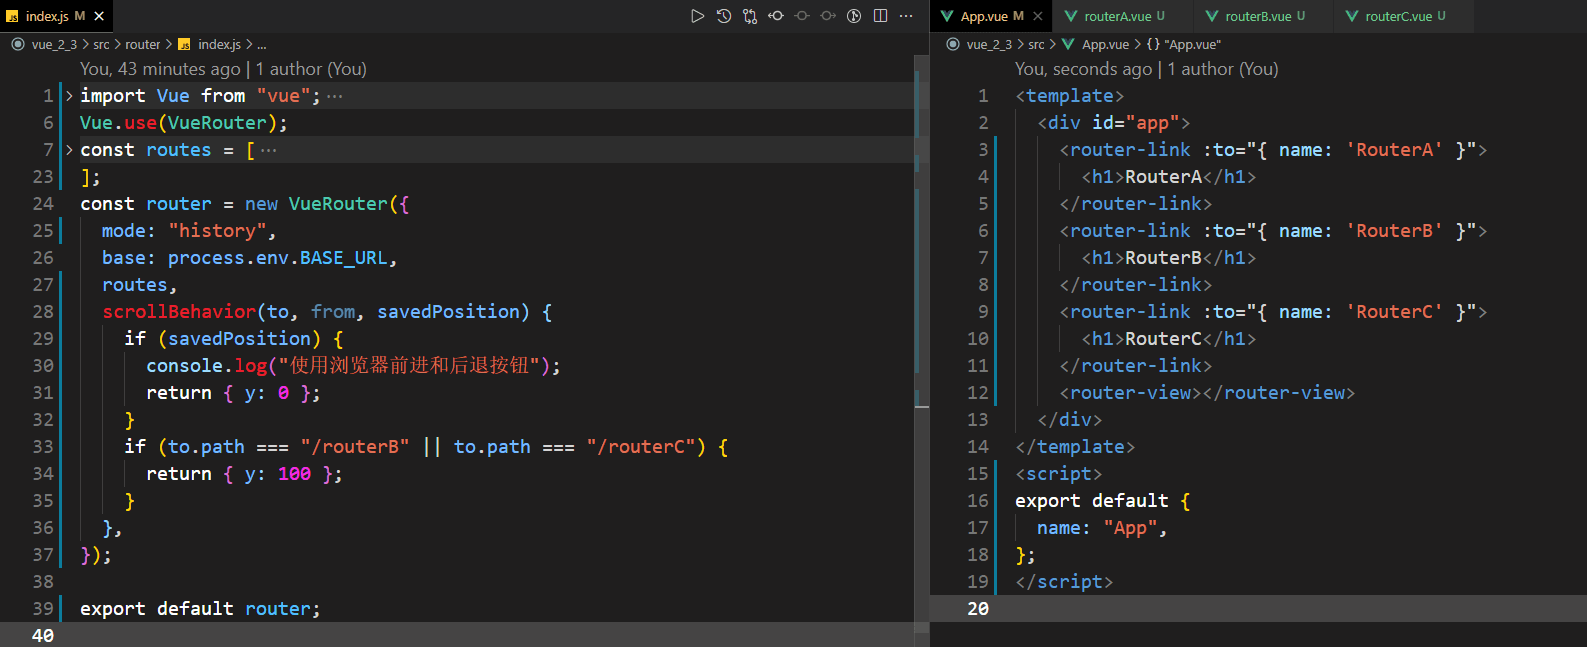Close the App.vue tab
Image resolution: width=1587 pixels, height=647 pixels.
[x=1038, y=16]
